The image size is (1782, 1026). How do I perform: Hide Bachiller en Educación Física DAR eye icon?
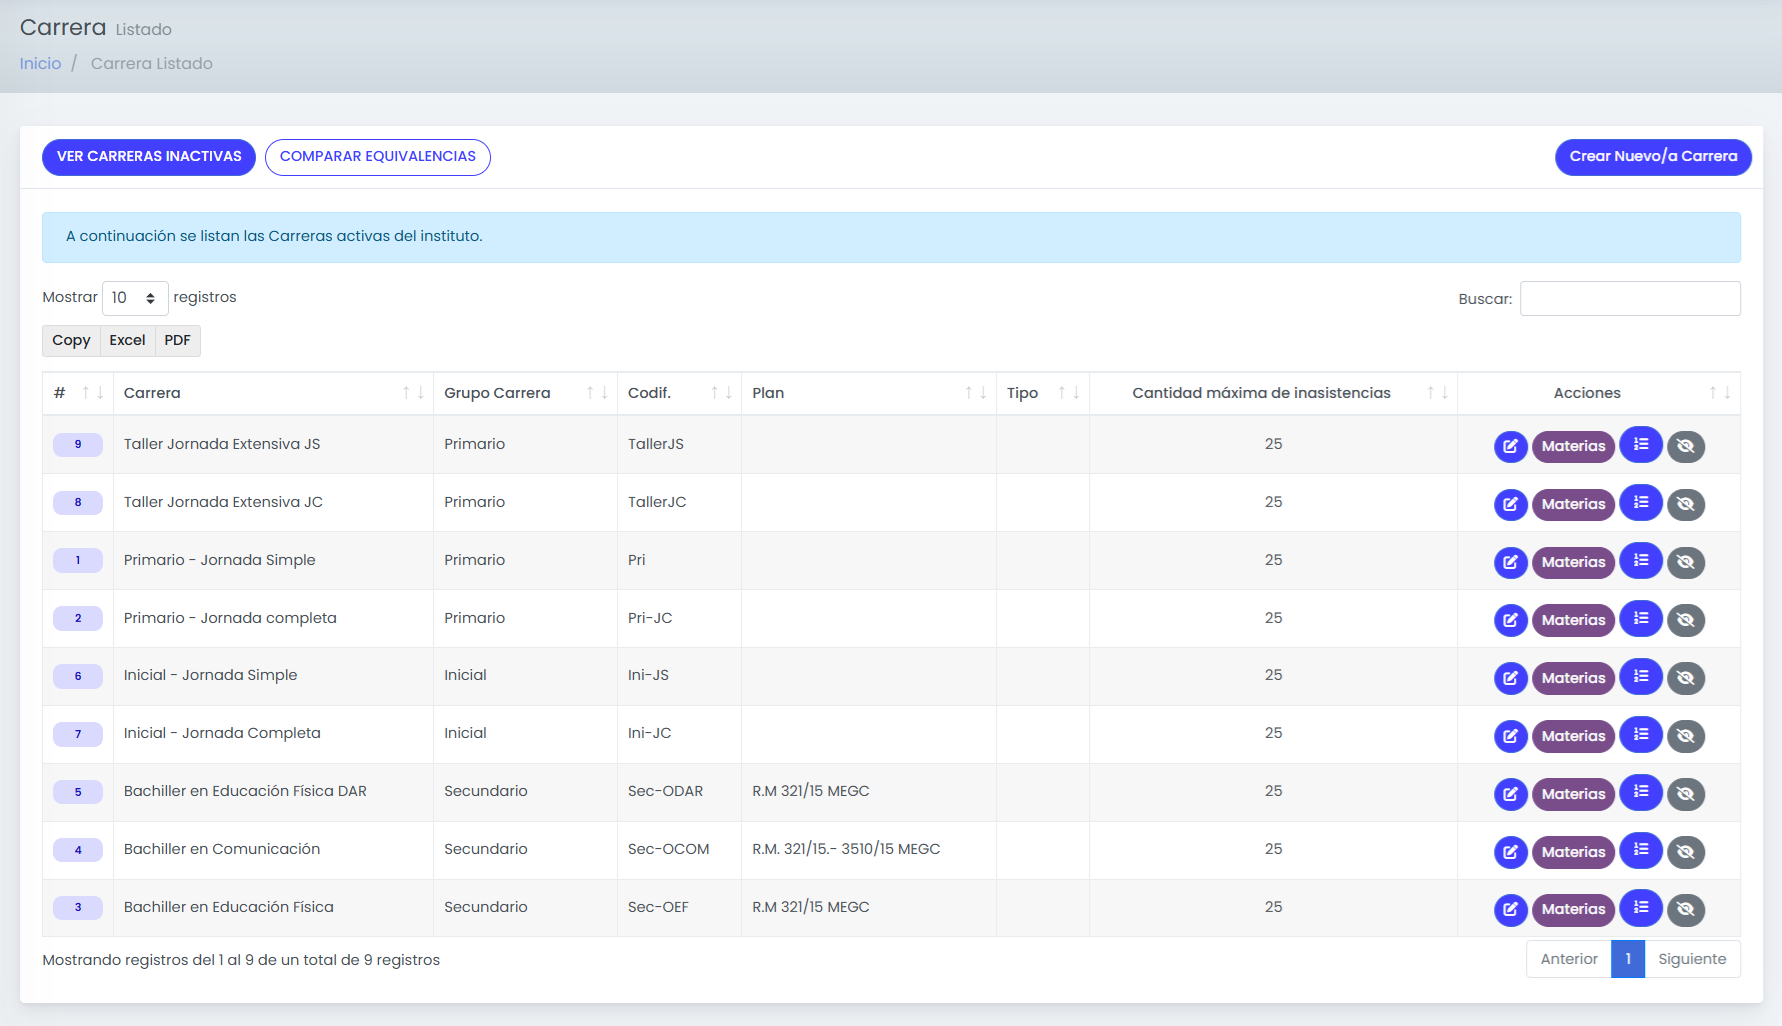click(x=1686, y=794)
